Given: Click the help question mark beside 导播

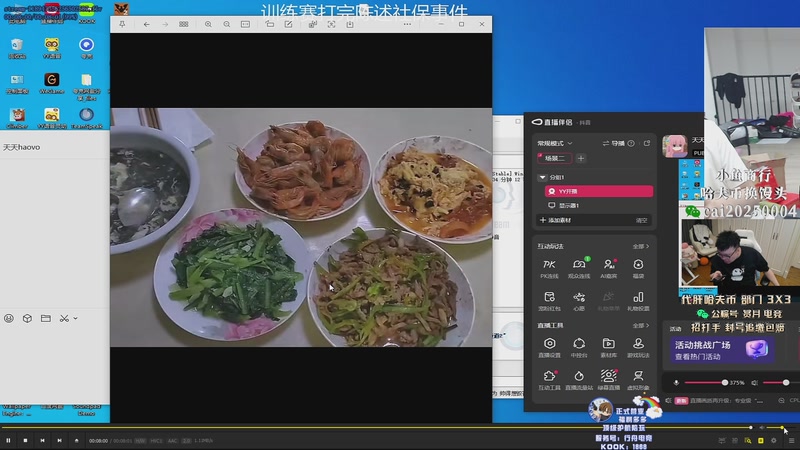Looking at the screenshot, I should pyautogui.click(x=631, y=143).
